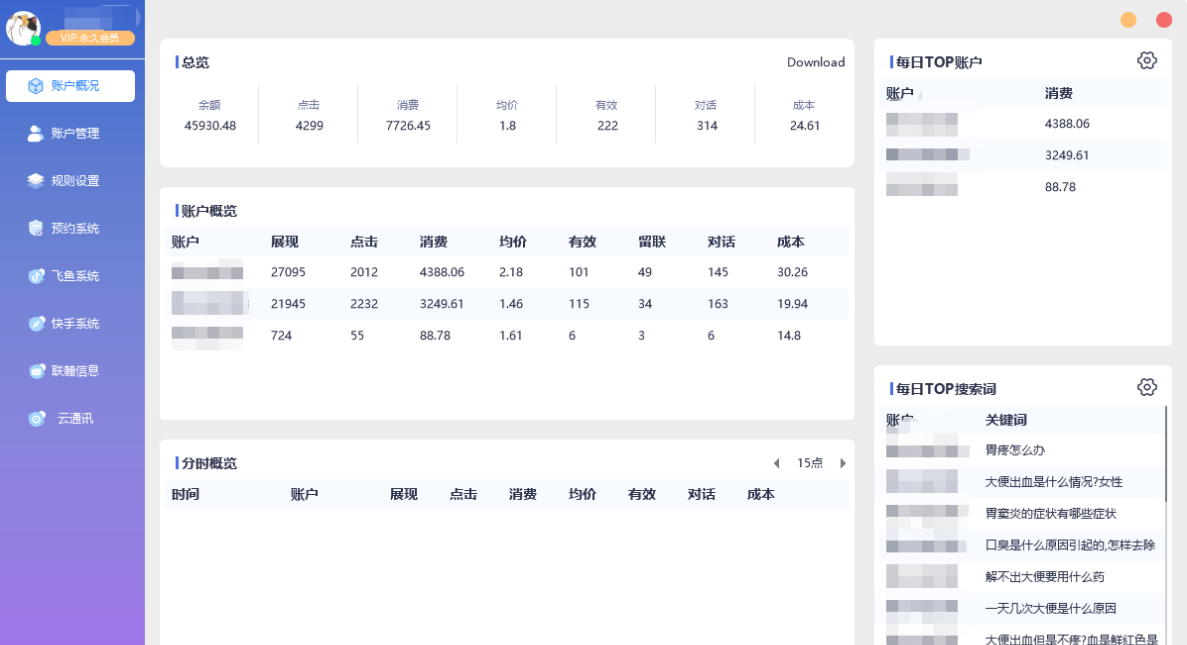Image resolution: width=1187 pixels, height=645 pixels.
Task: Click the 云通讯 sidebar icon
Action: click(36, 419)
